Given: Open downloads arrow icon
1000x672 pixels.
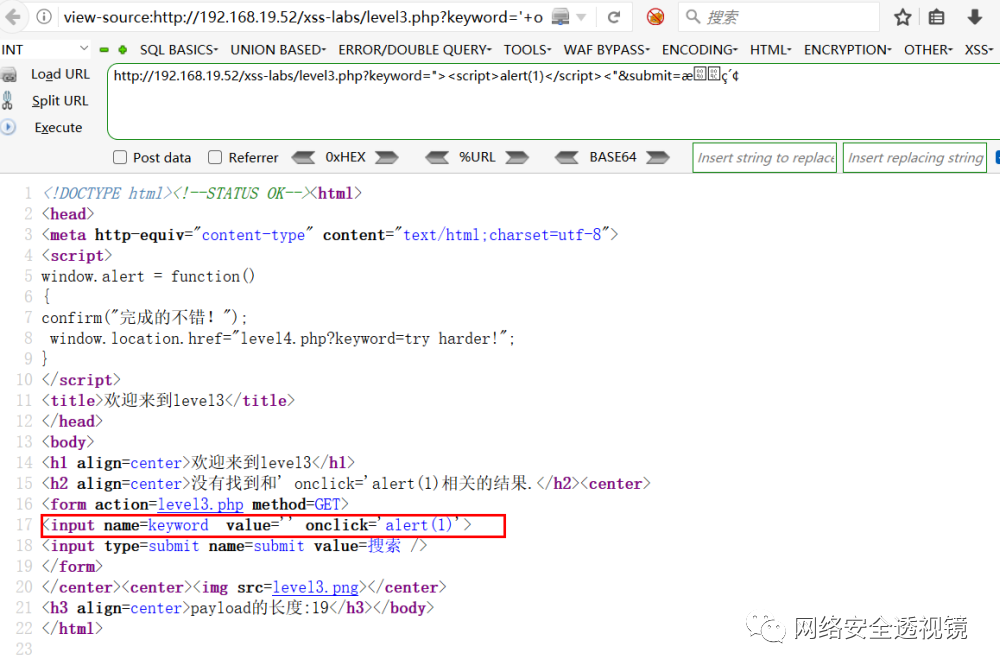Looking at the screenshot, I should coord(974,17).
